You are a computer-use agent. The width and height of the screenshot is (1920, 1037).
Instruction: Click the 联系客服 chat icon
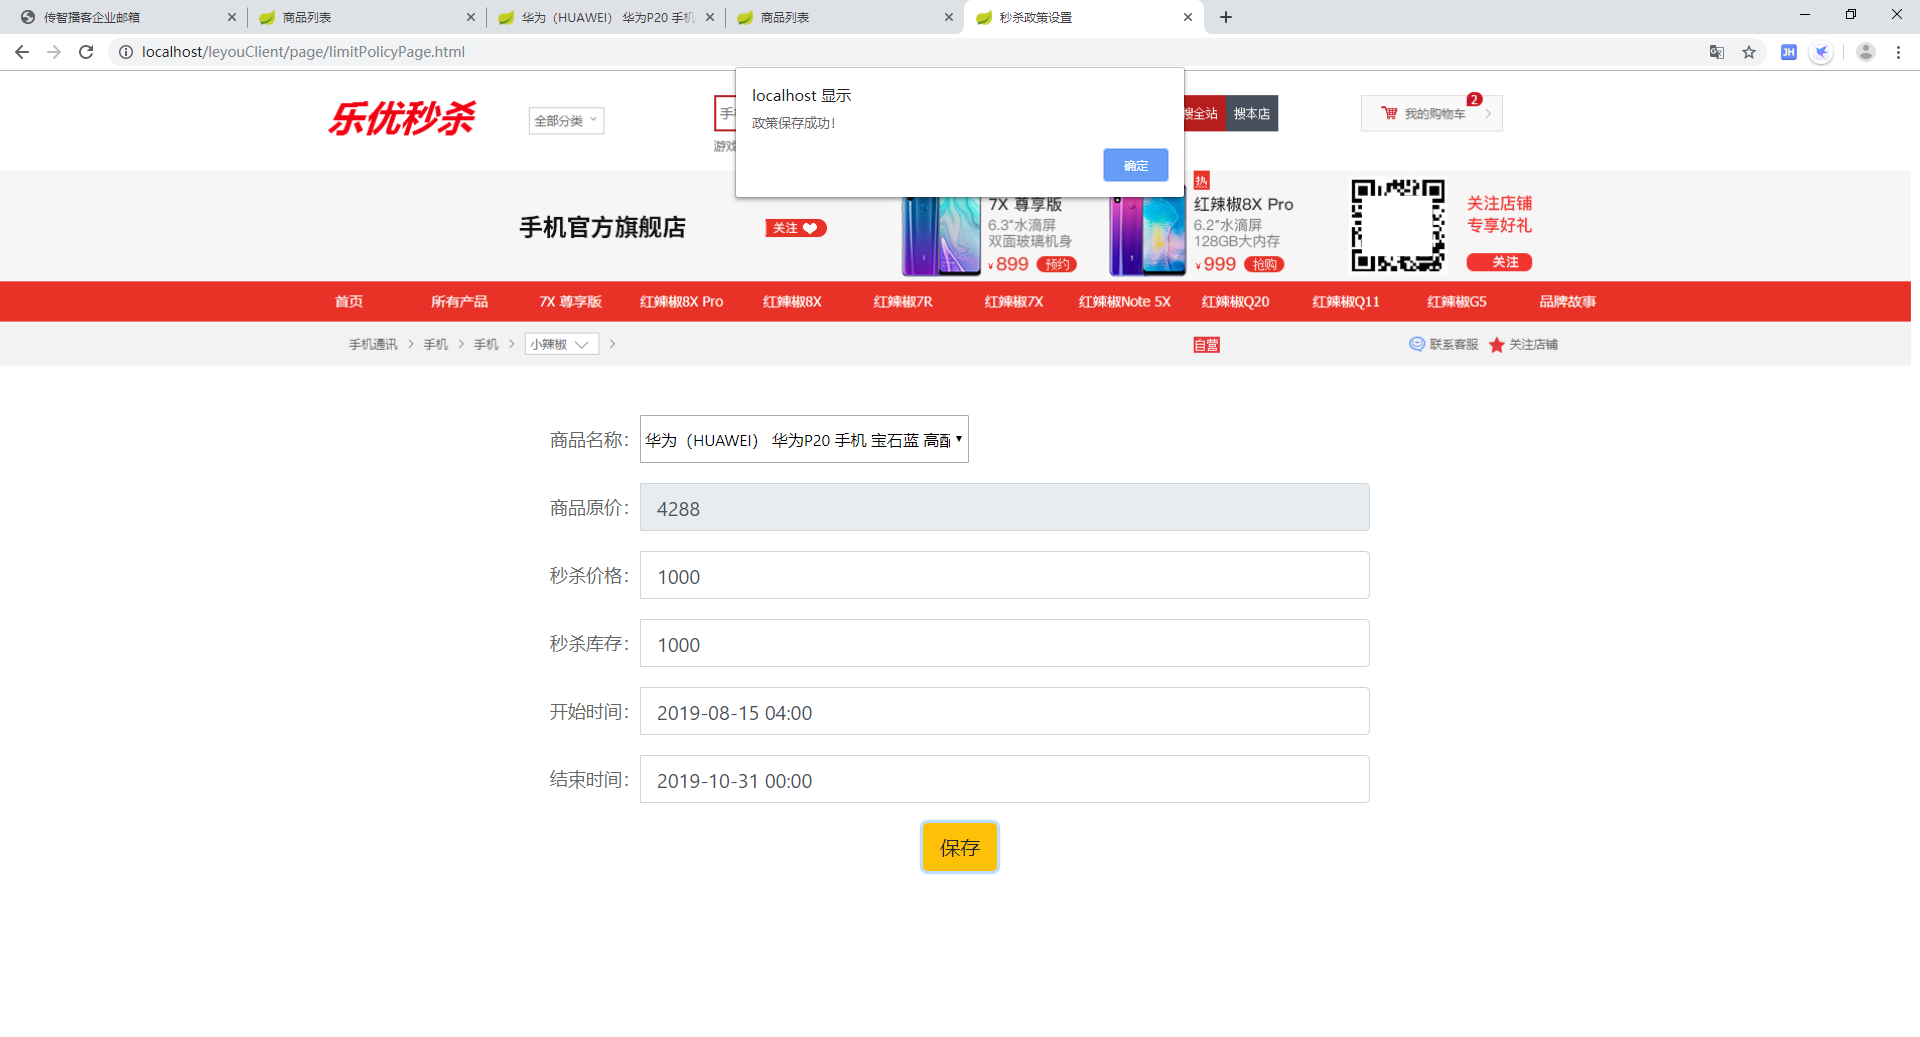(1417, 344)
